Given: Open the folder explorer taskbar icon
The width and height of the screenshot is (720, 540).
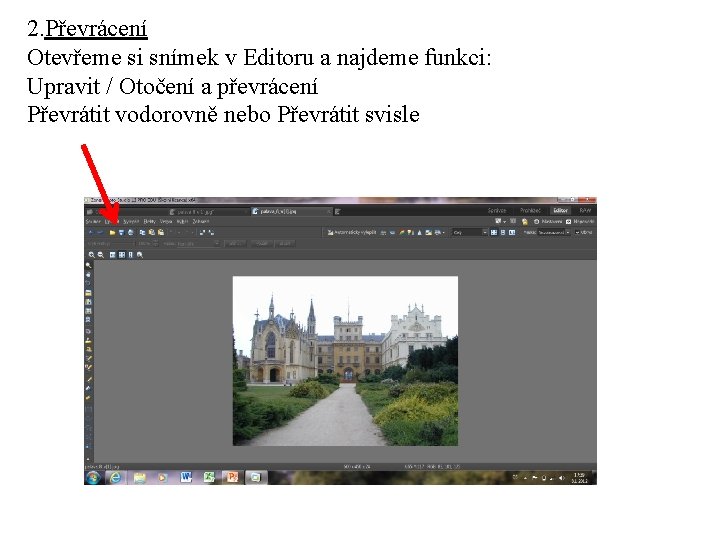Looking at the screenshot, I should pos(140,478).
